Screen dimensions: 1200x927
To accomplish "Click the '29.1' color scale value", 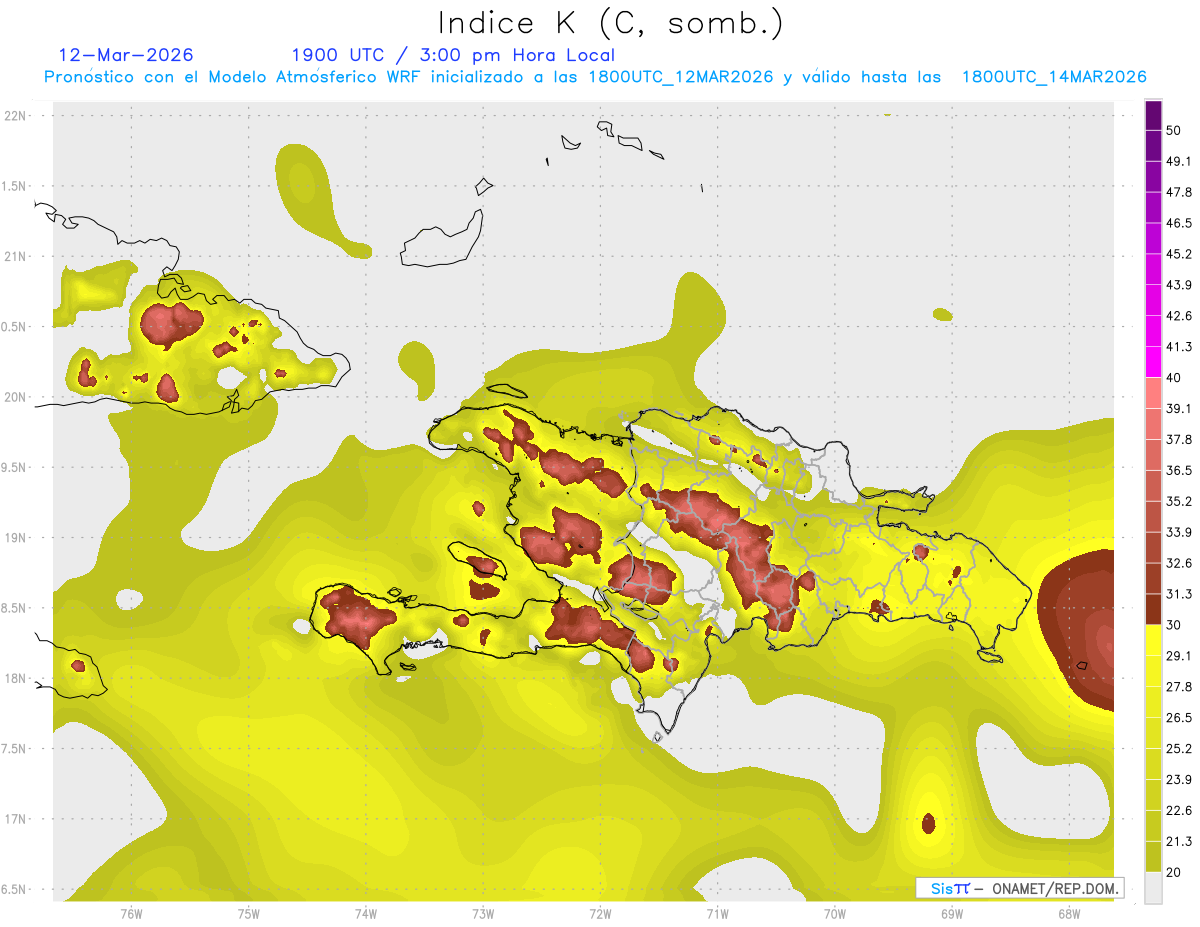I will [1179, 656].
